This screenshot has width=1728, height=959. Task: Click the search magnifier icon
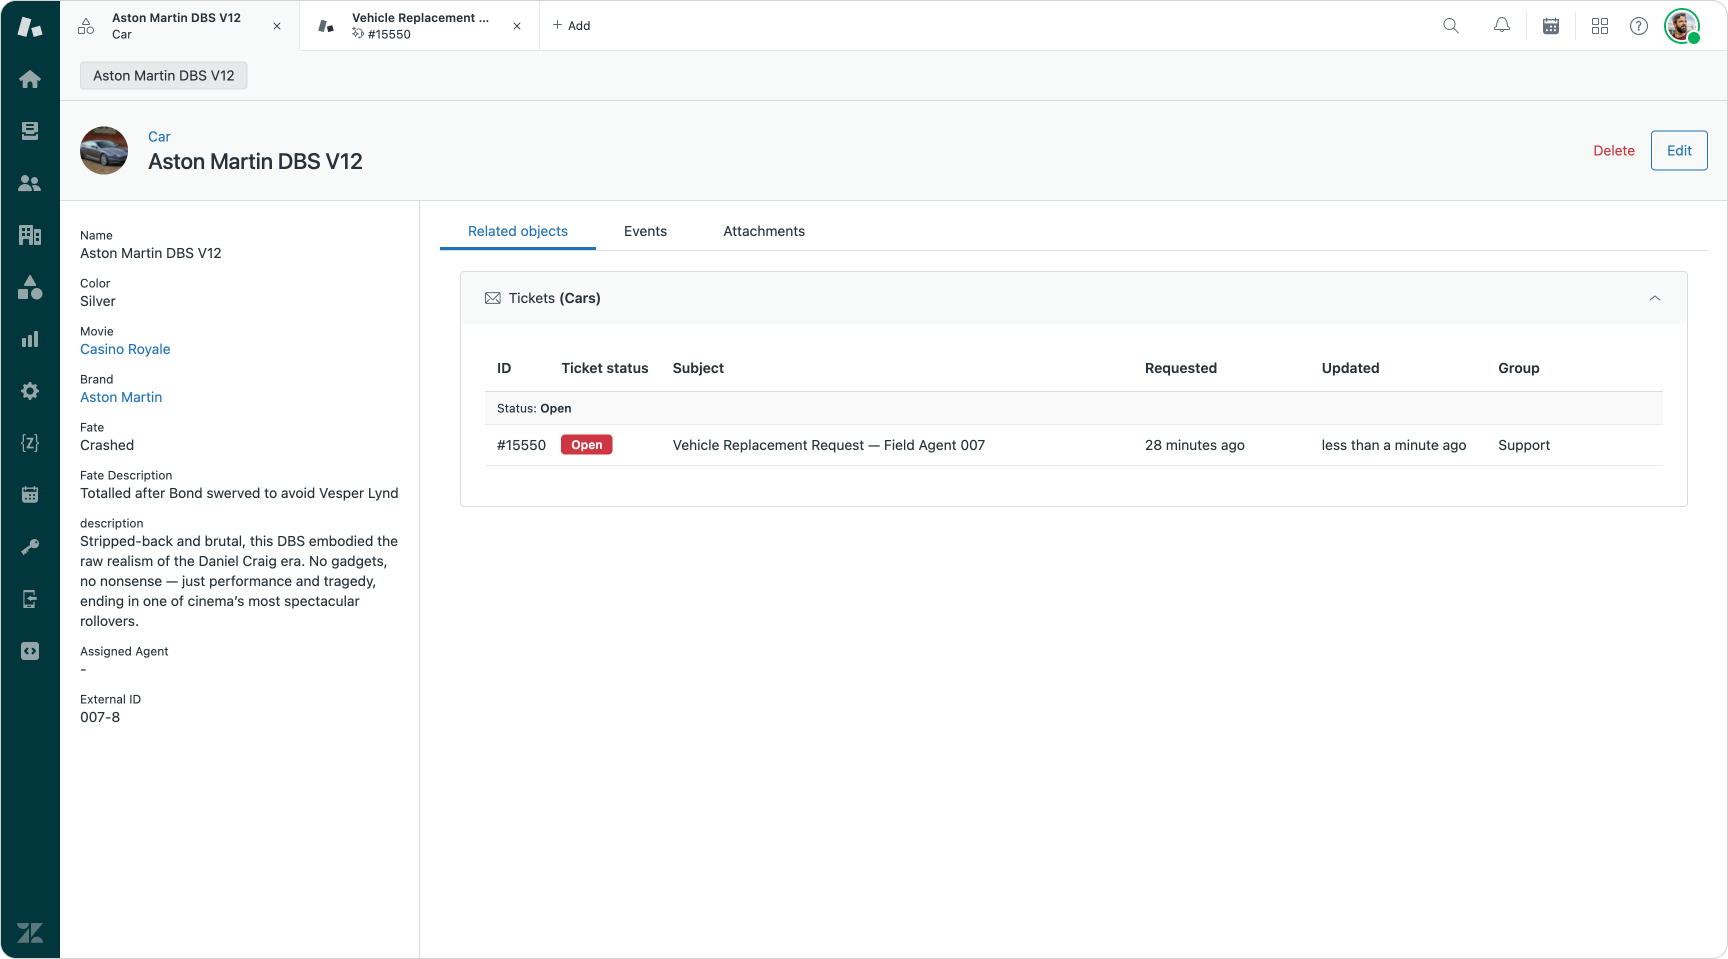1451,26
